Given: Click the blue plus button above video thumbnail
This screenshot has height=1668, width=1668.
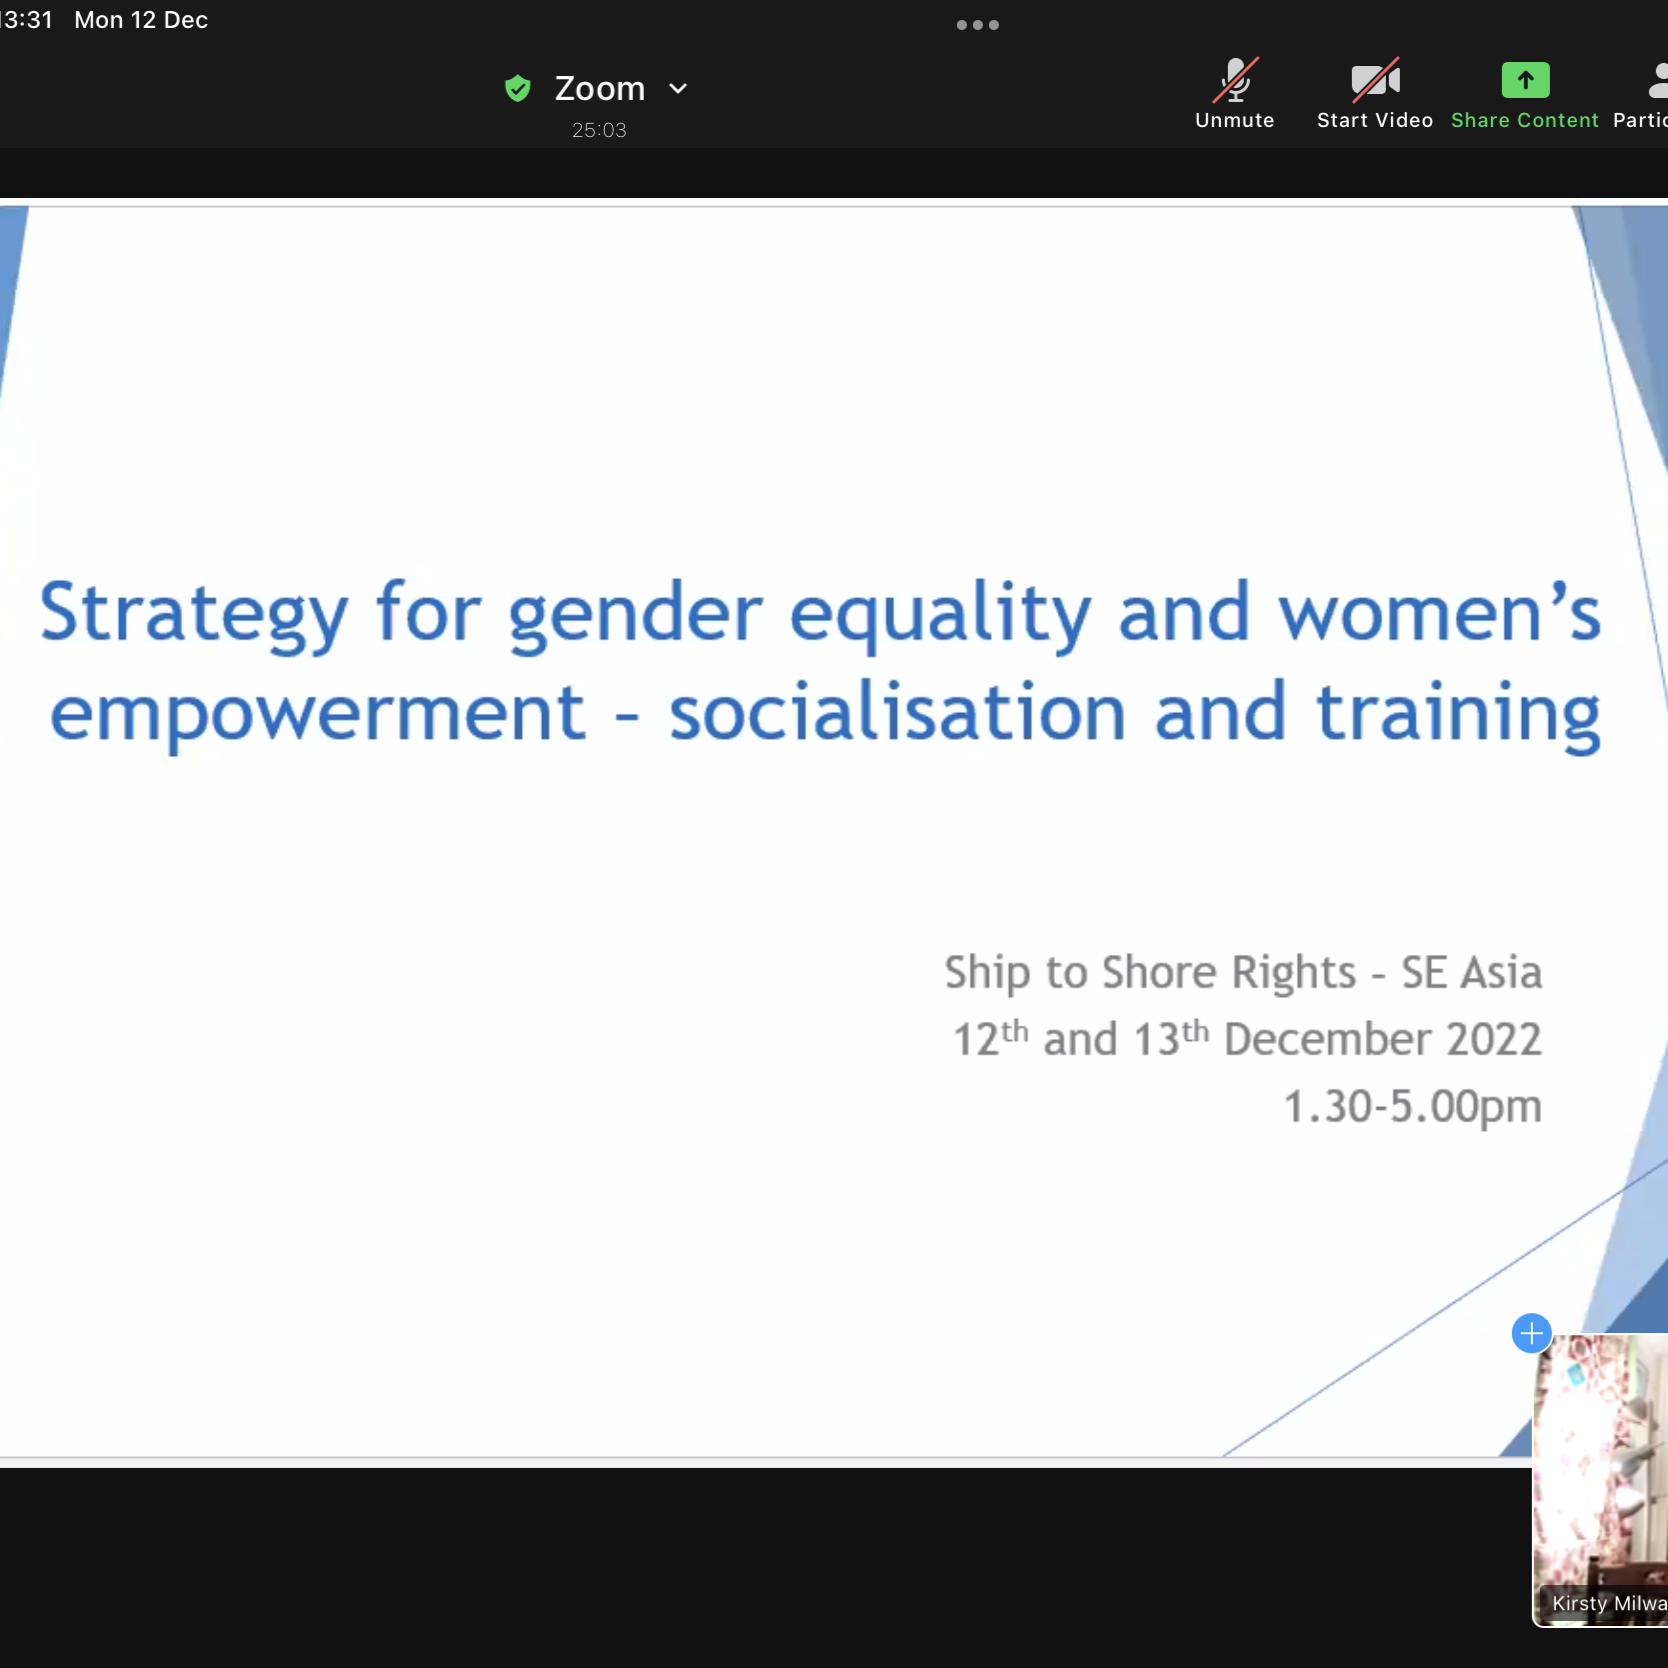Looking at the screenshot, I should (x=1531, y=1333).
